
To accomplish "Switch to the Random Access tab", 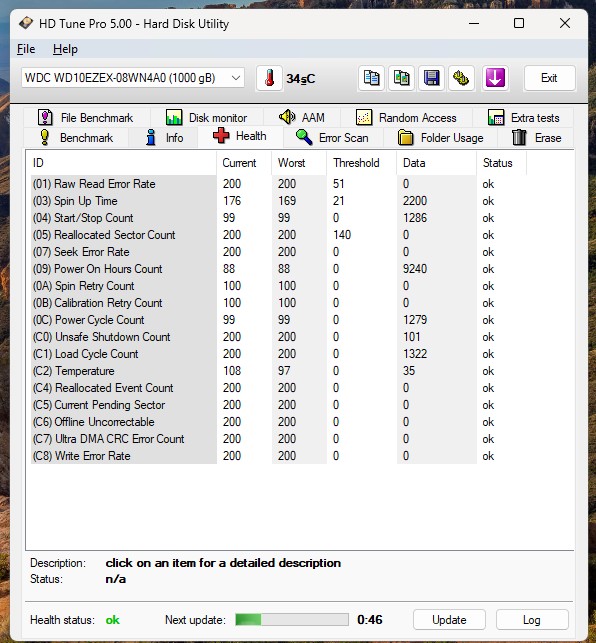I will coord(406,118).
